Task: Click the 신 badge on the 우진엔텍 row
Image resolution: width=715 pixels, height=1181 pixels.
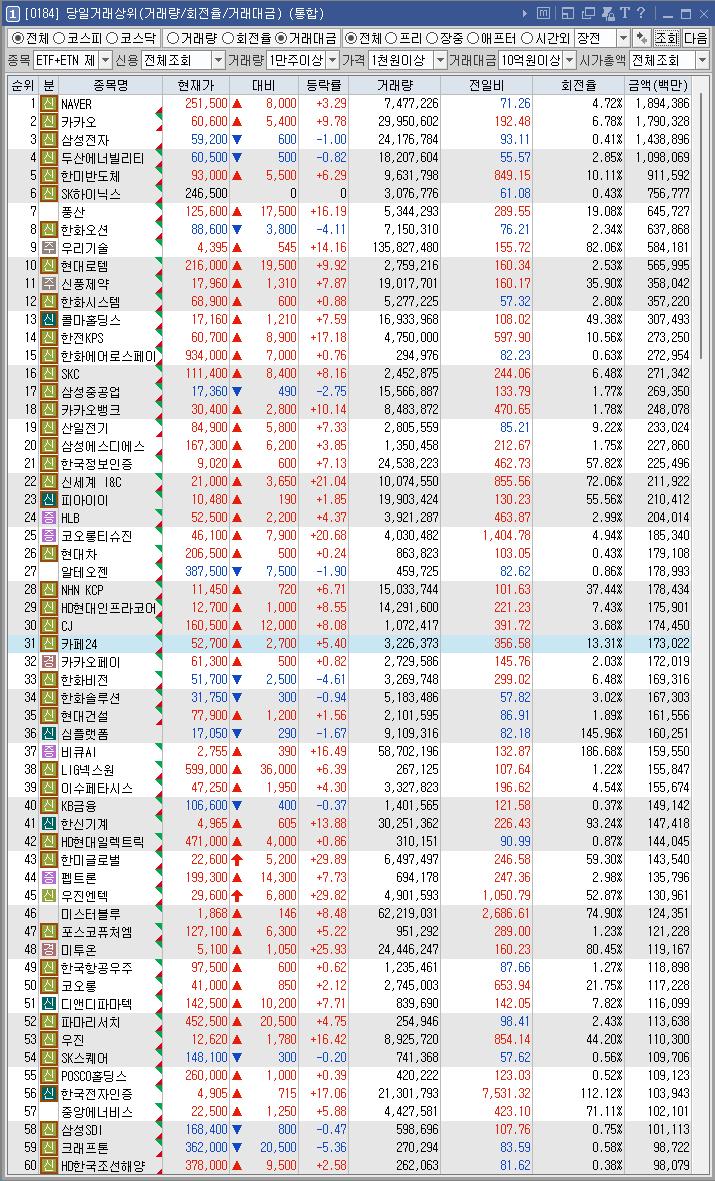Action: [49, 896]
